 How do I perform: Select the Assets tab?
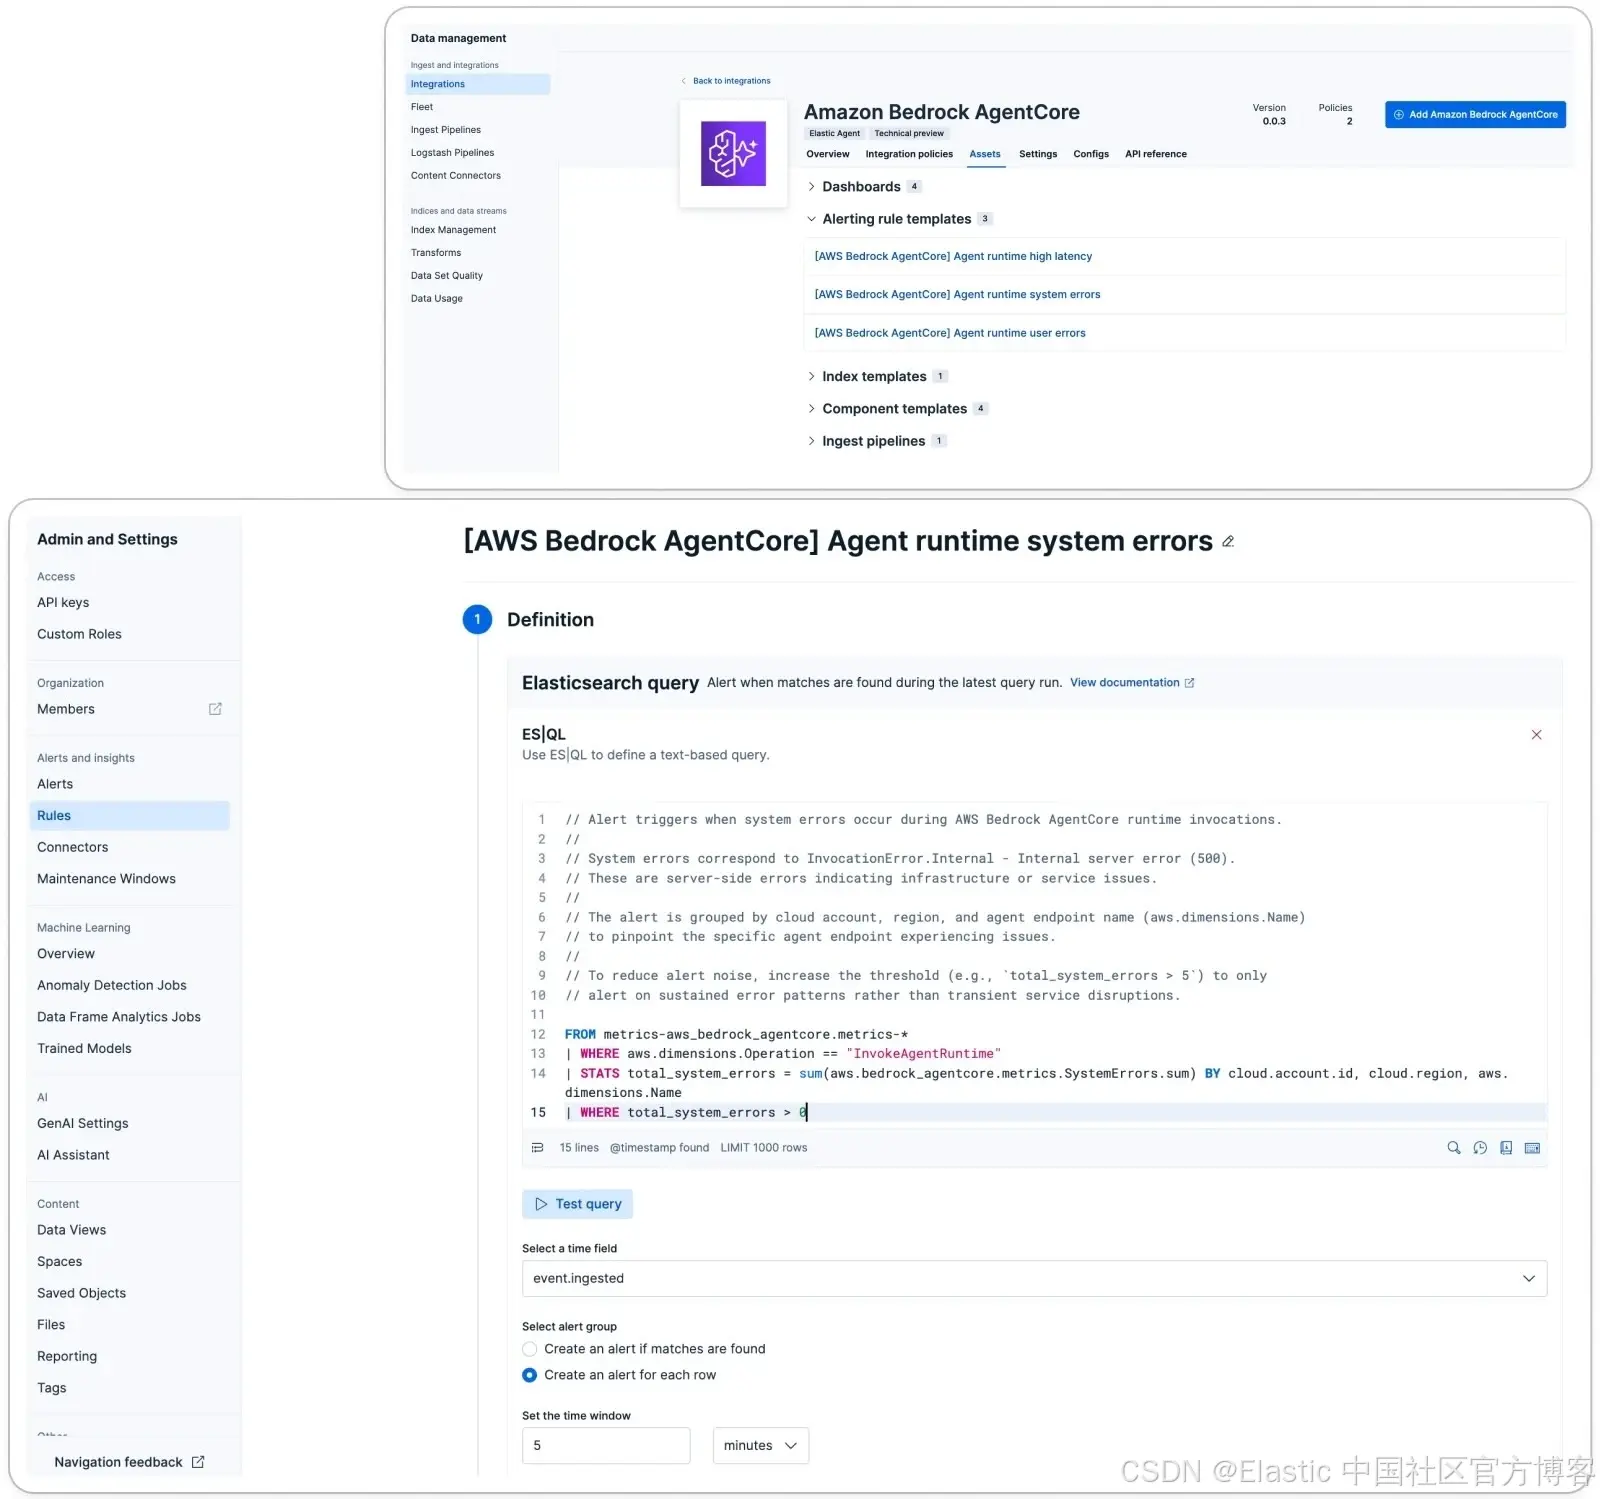(985, 154)
